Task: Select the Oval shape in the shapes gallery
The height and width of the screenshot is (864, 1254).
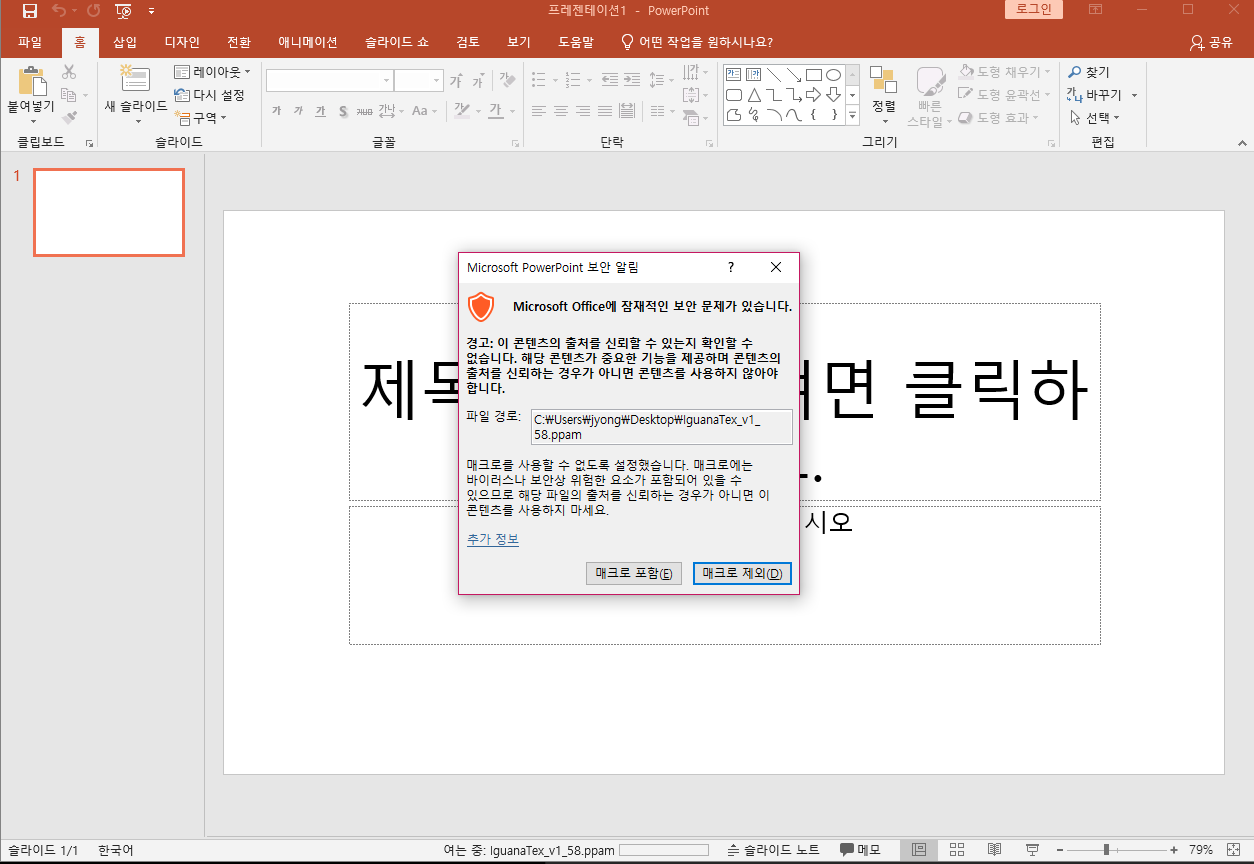Action: click(833, 76)
